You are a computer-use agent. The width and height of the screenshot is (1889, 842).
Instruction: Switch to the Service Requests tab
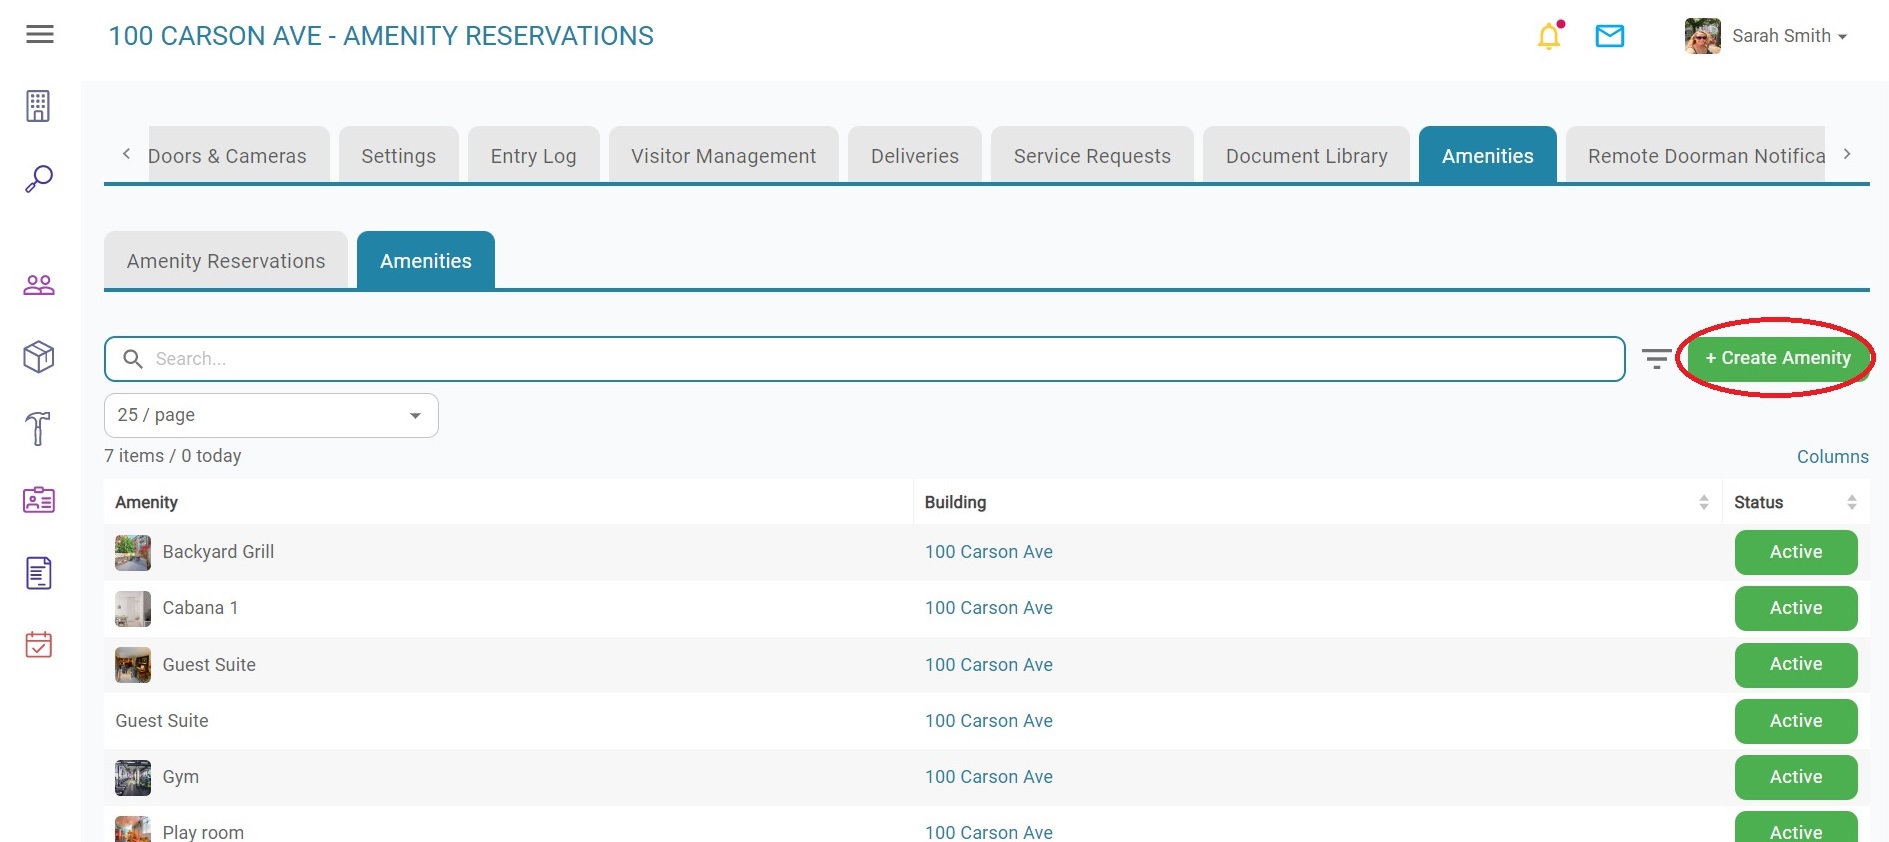pyautogui.click(x=1092, y=156)
